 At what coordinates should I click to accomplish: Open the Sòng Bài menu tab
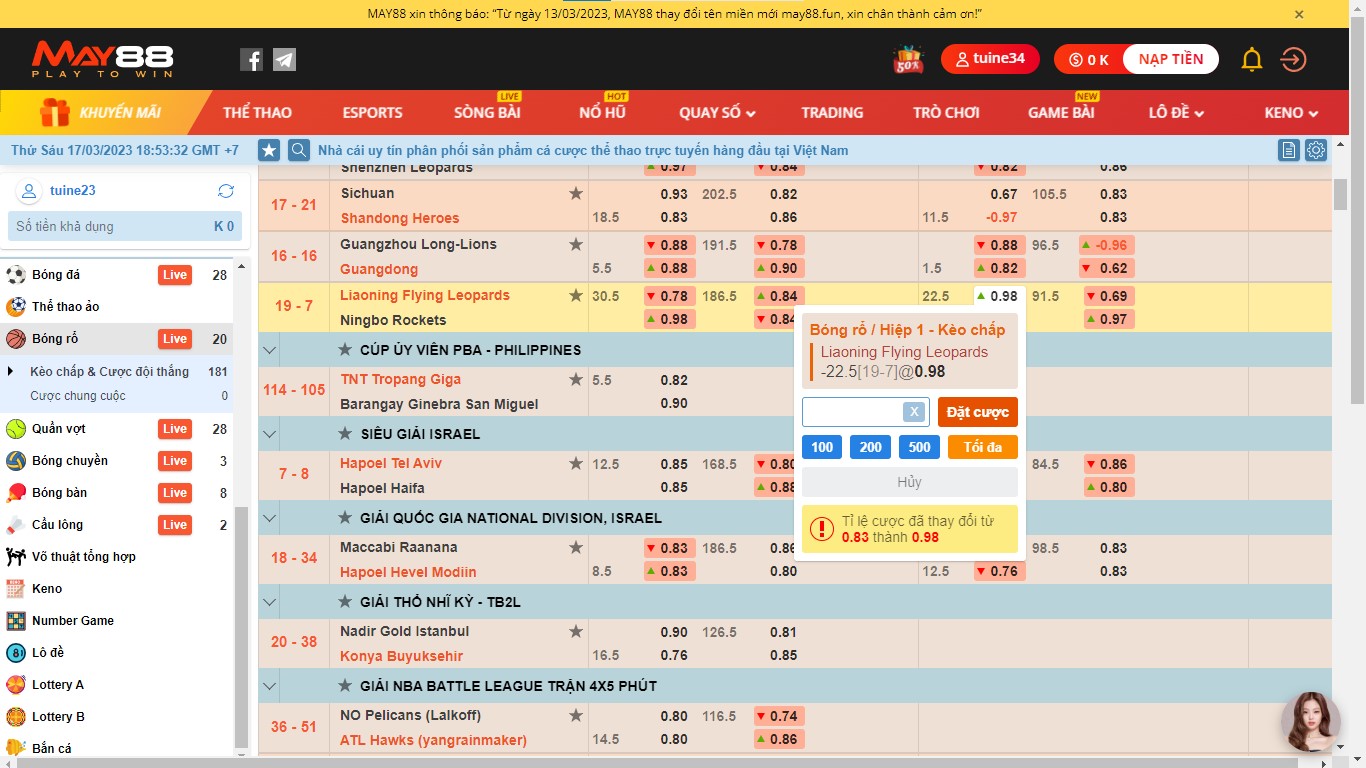coord(487,113)
